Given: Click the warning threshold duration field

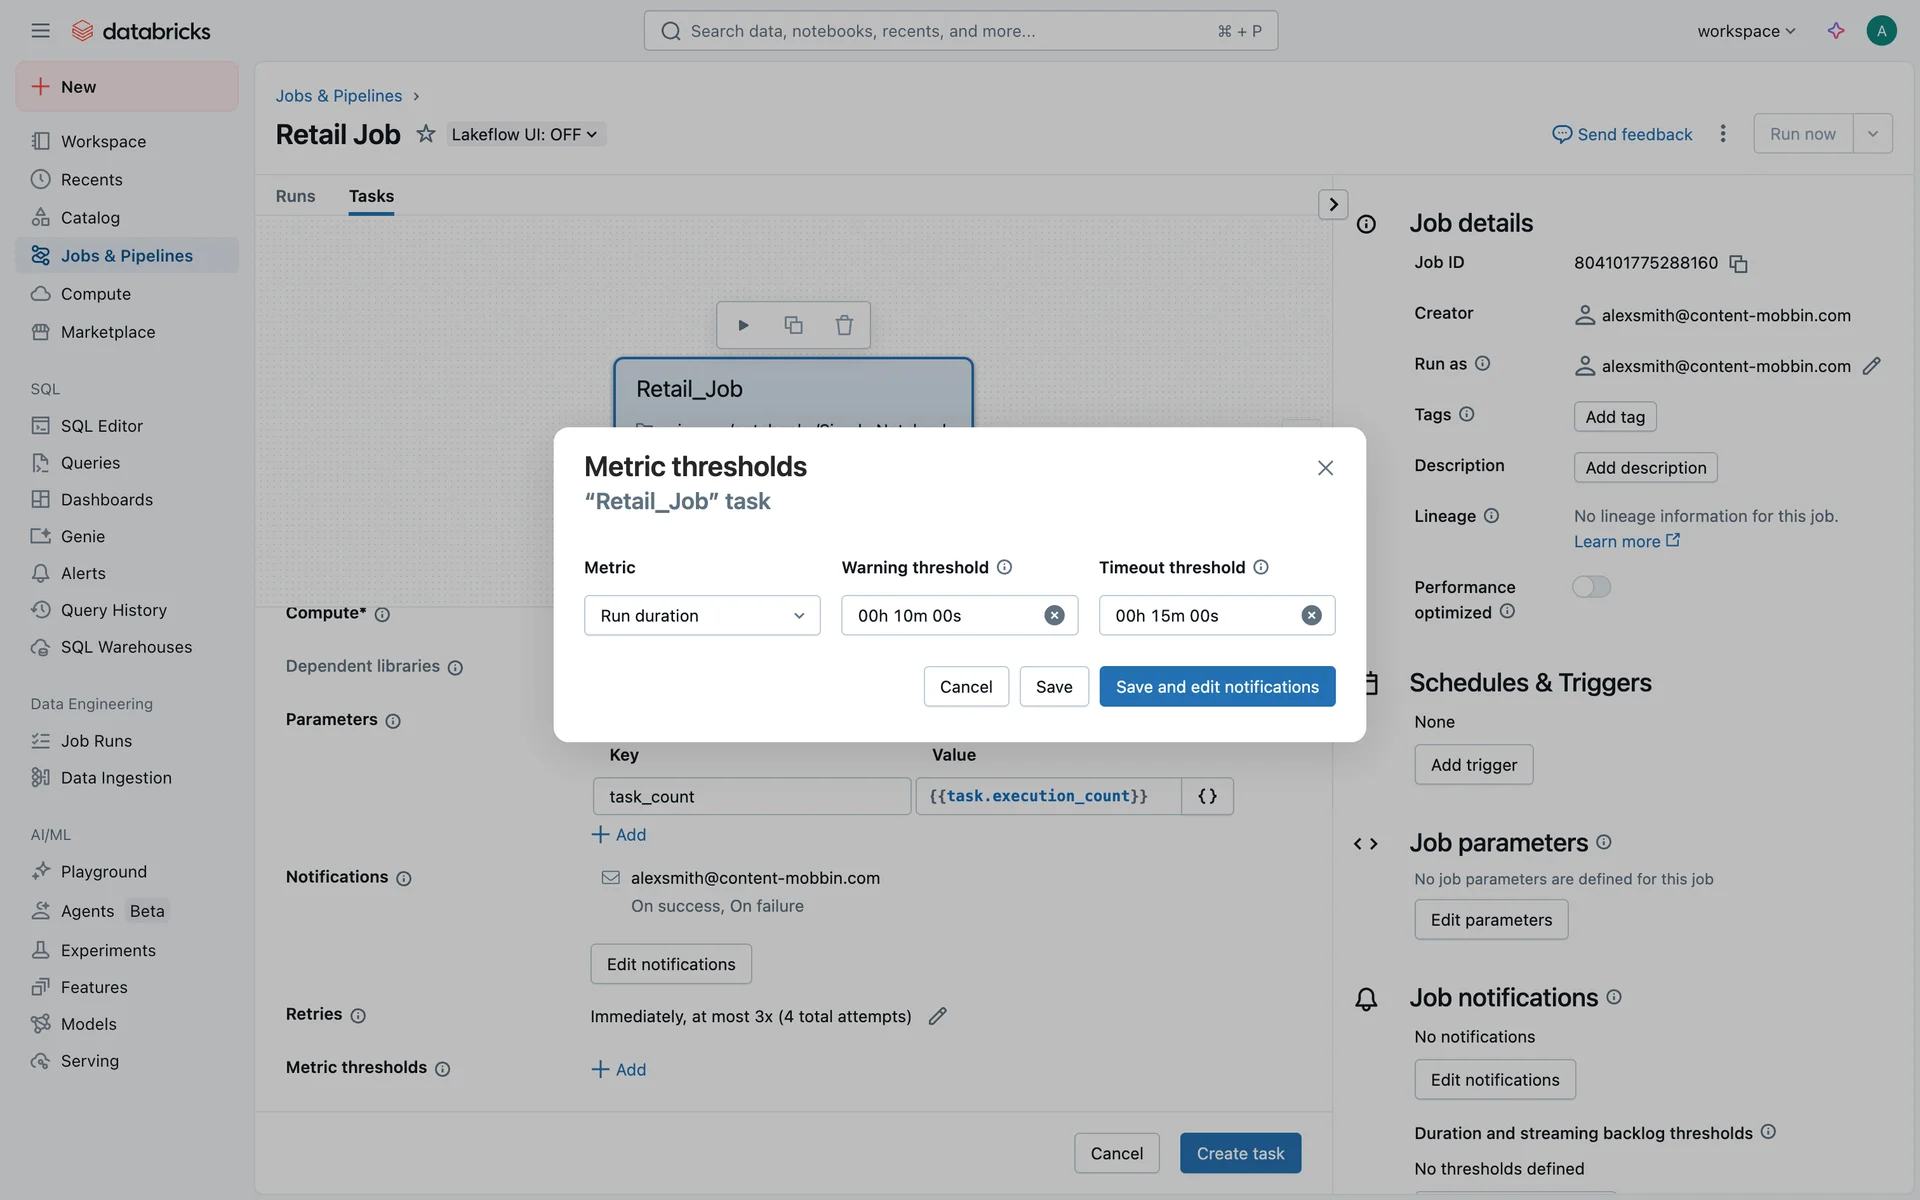Looking at the screenshot, I should tap(940, 615).
